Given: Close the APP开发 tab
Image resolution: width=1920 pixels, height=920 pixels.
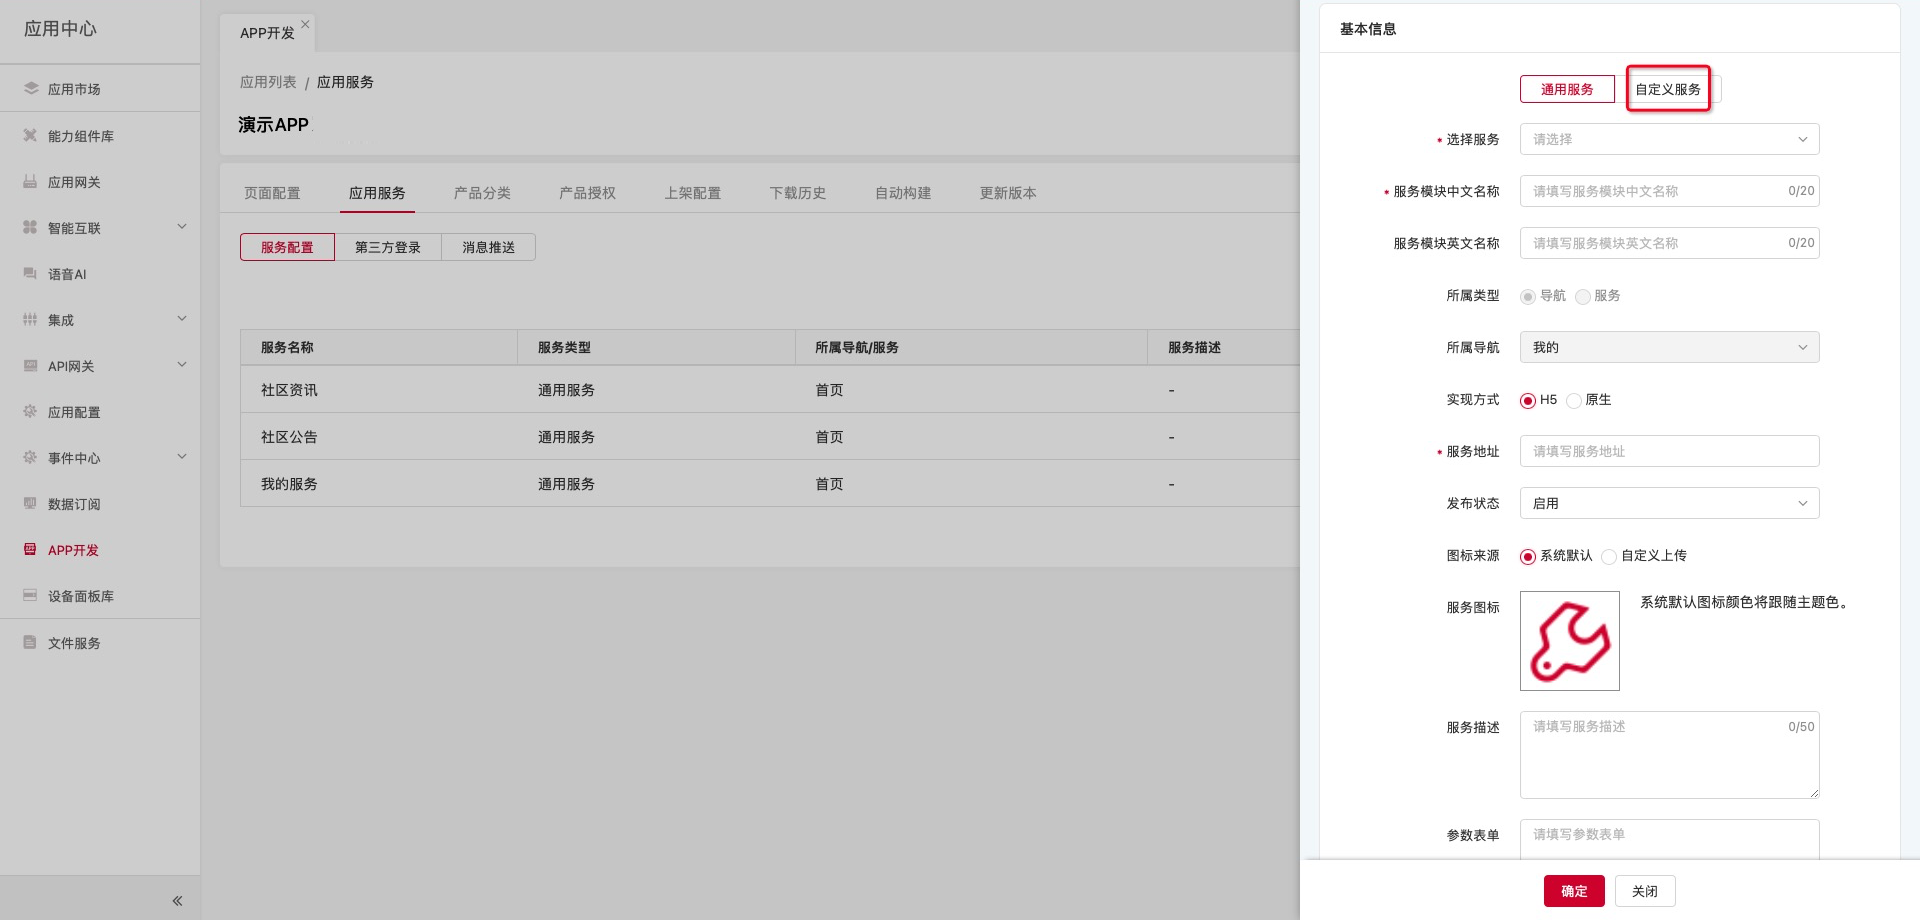Looking at the screenshot, I should tap(305, 24).
